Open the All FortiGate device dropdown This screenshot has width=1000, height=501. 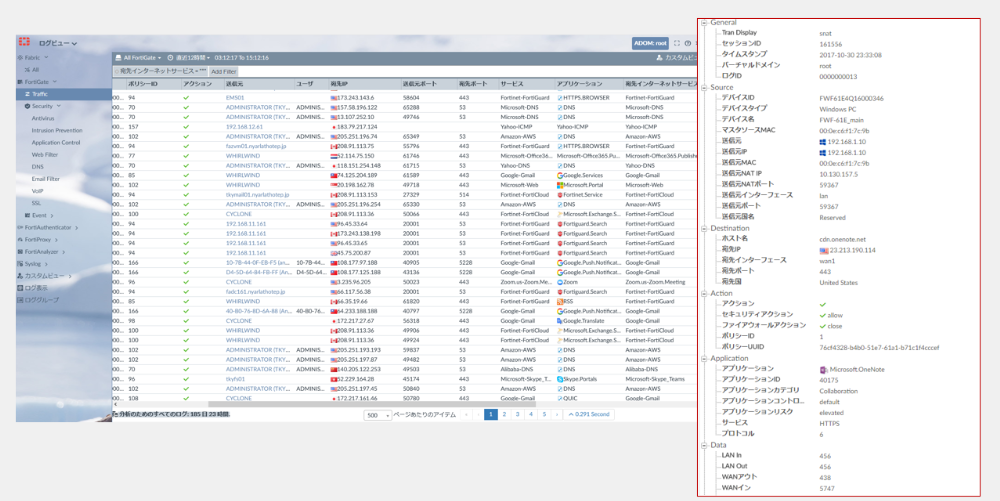tap(138, 57)
